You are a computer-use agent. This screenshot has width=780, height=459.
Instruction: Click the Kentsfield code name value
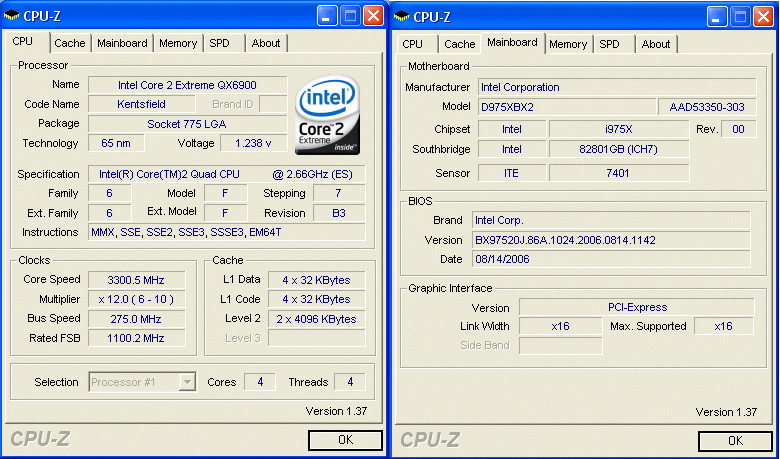pyautogui.click(x=141, y=104)
